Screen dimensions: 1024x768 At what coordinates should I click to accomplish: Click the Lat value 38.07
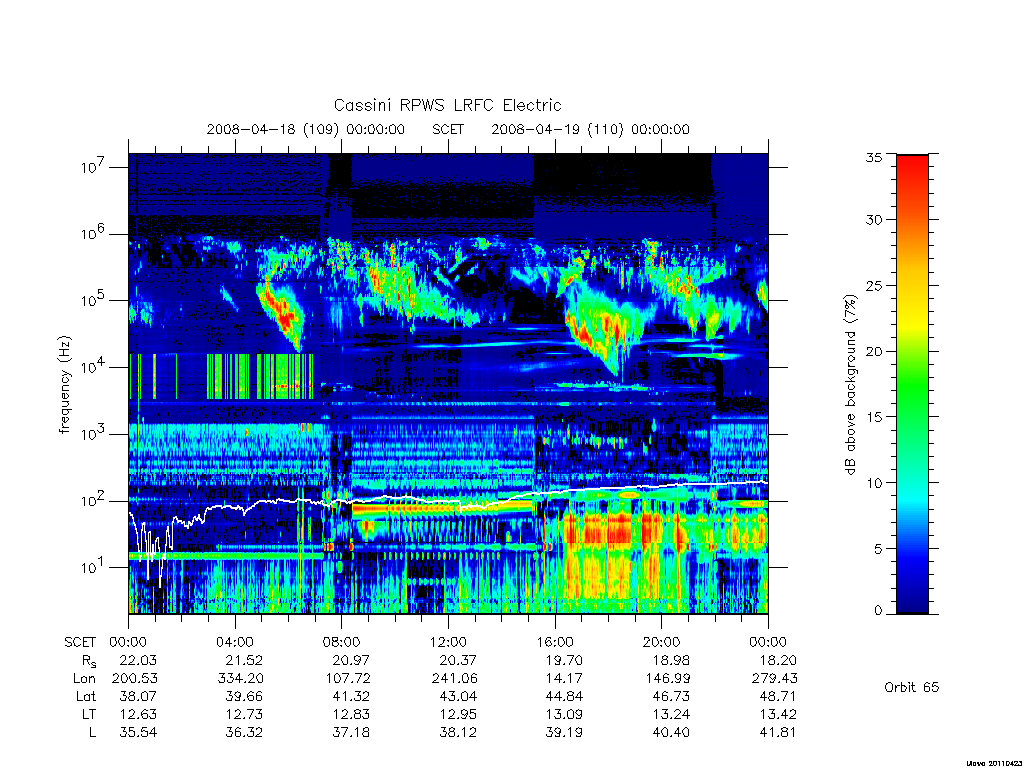[138, 697]
